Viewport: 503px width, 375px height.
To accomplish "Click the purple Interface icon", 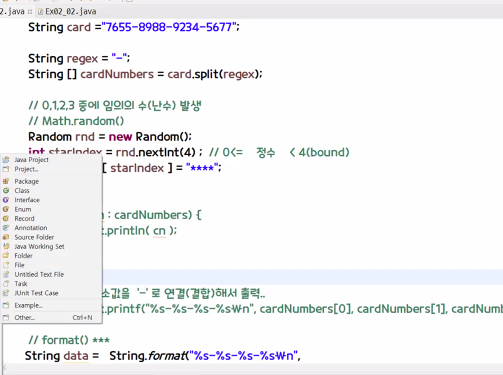I will [6, 200].
